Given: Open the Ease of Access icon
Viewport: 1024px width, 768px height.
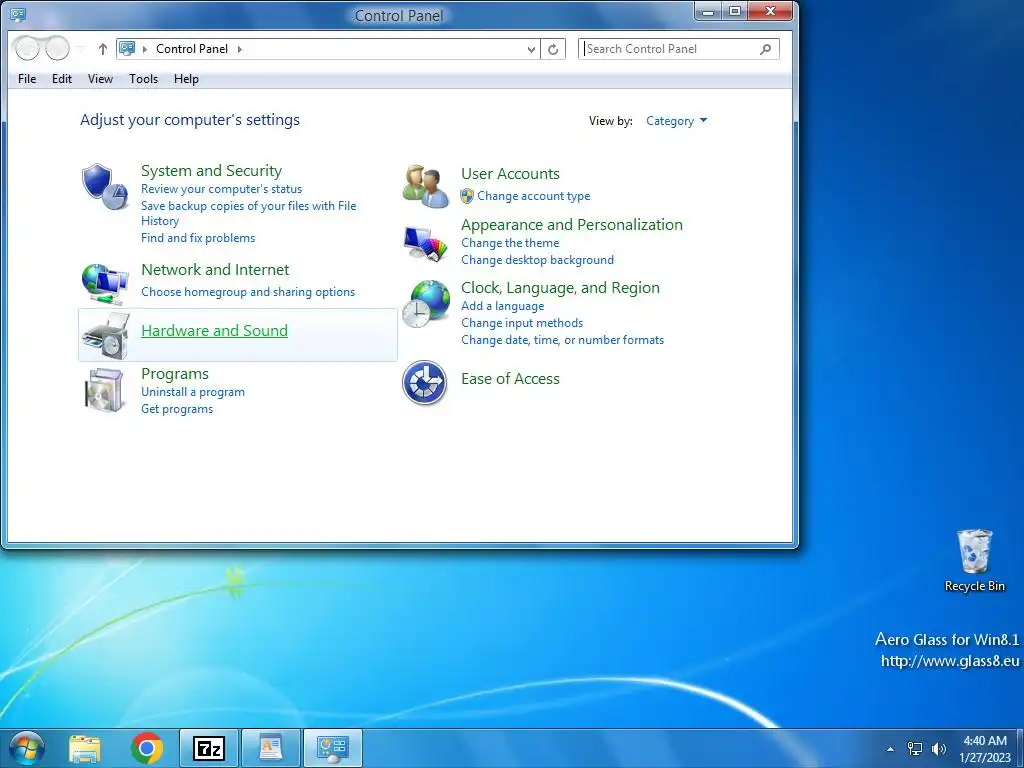Looking at the screenshot, I should [x=424, y=383].
